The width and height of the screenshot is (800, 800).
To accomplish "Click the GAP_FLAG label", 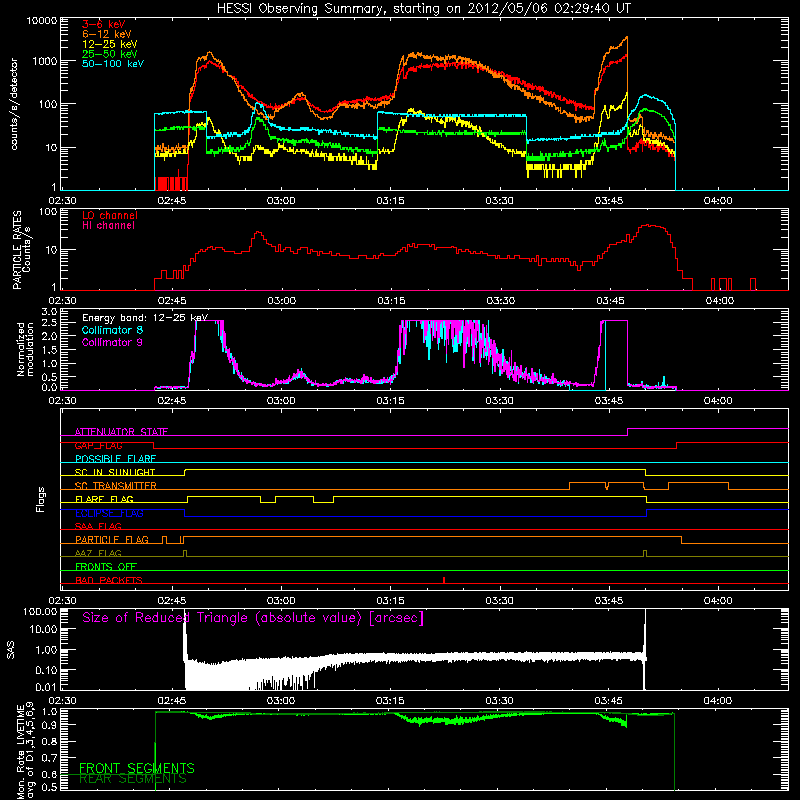I will pos(98,445).
